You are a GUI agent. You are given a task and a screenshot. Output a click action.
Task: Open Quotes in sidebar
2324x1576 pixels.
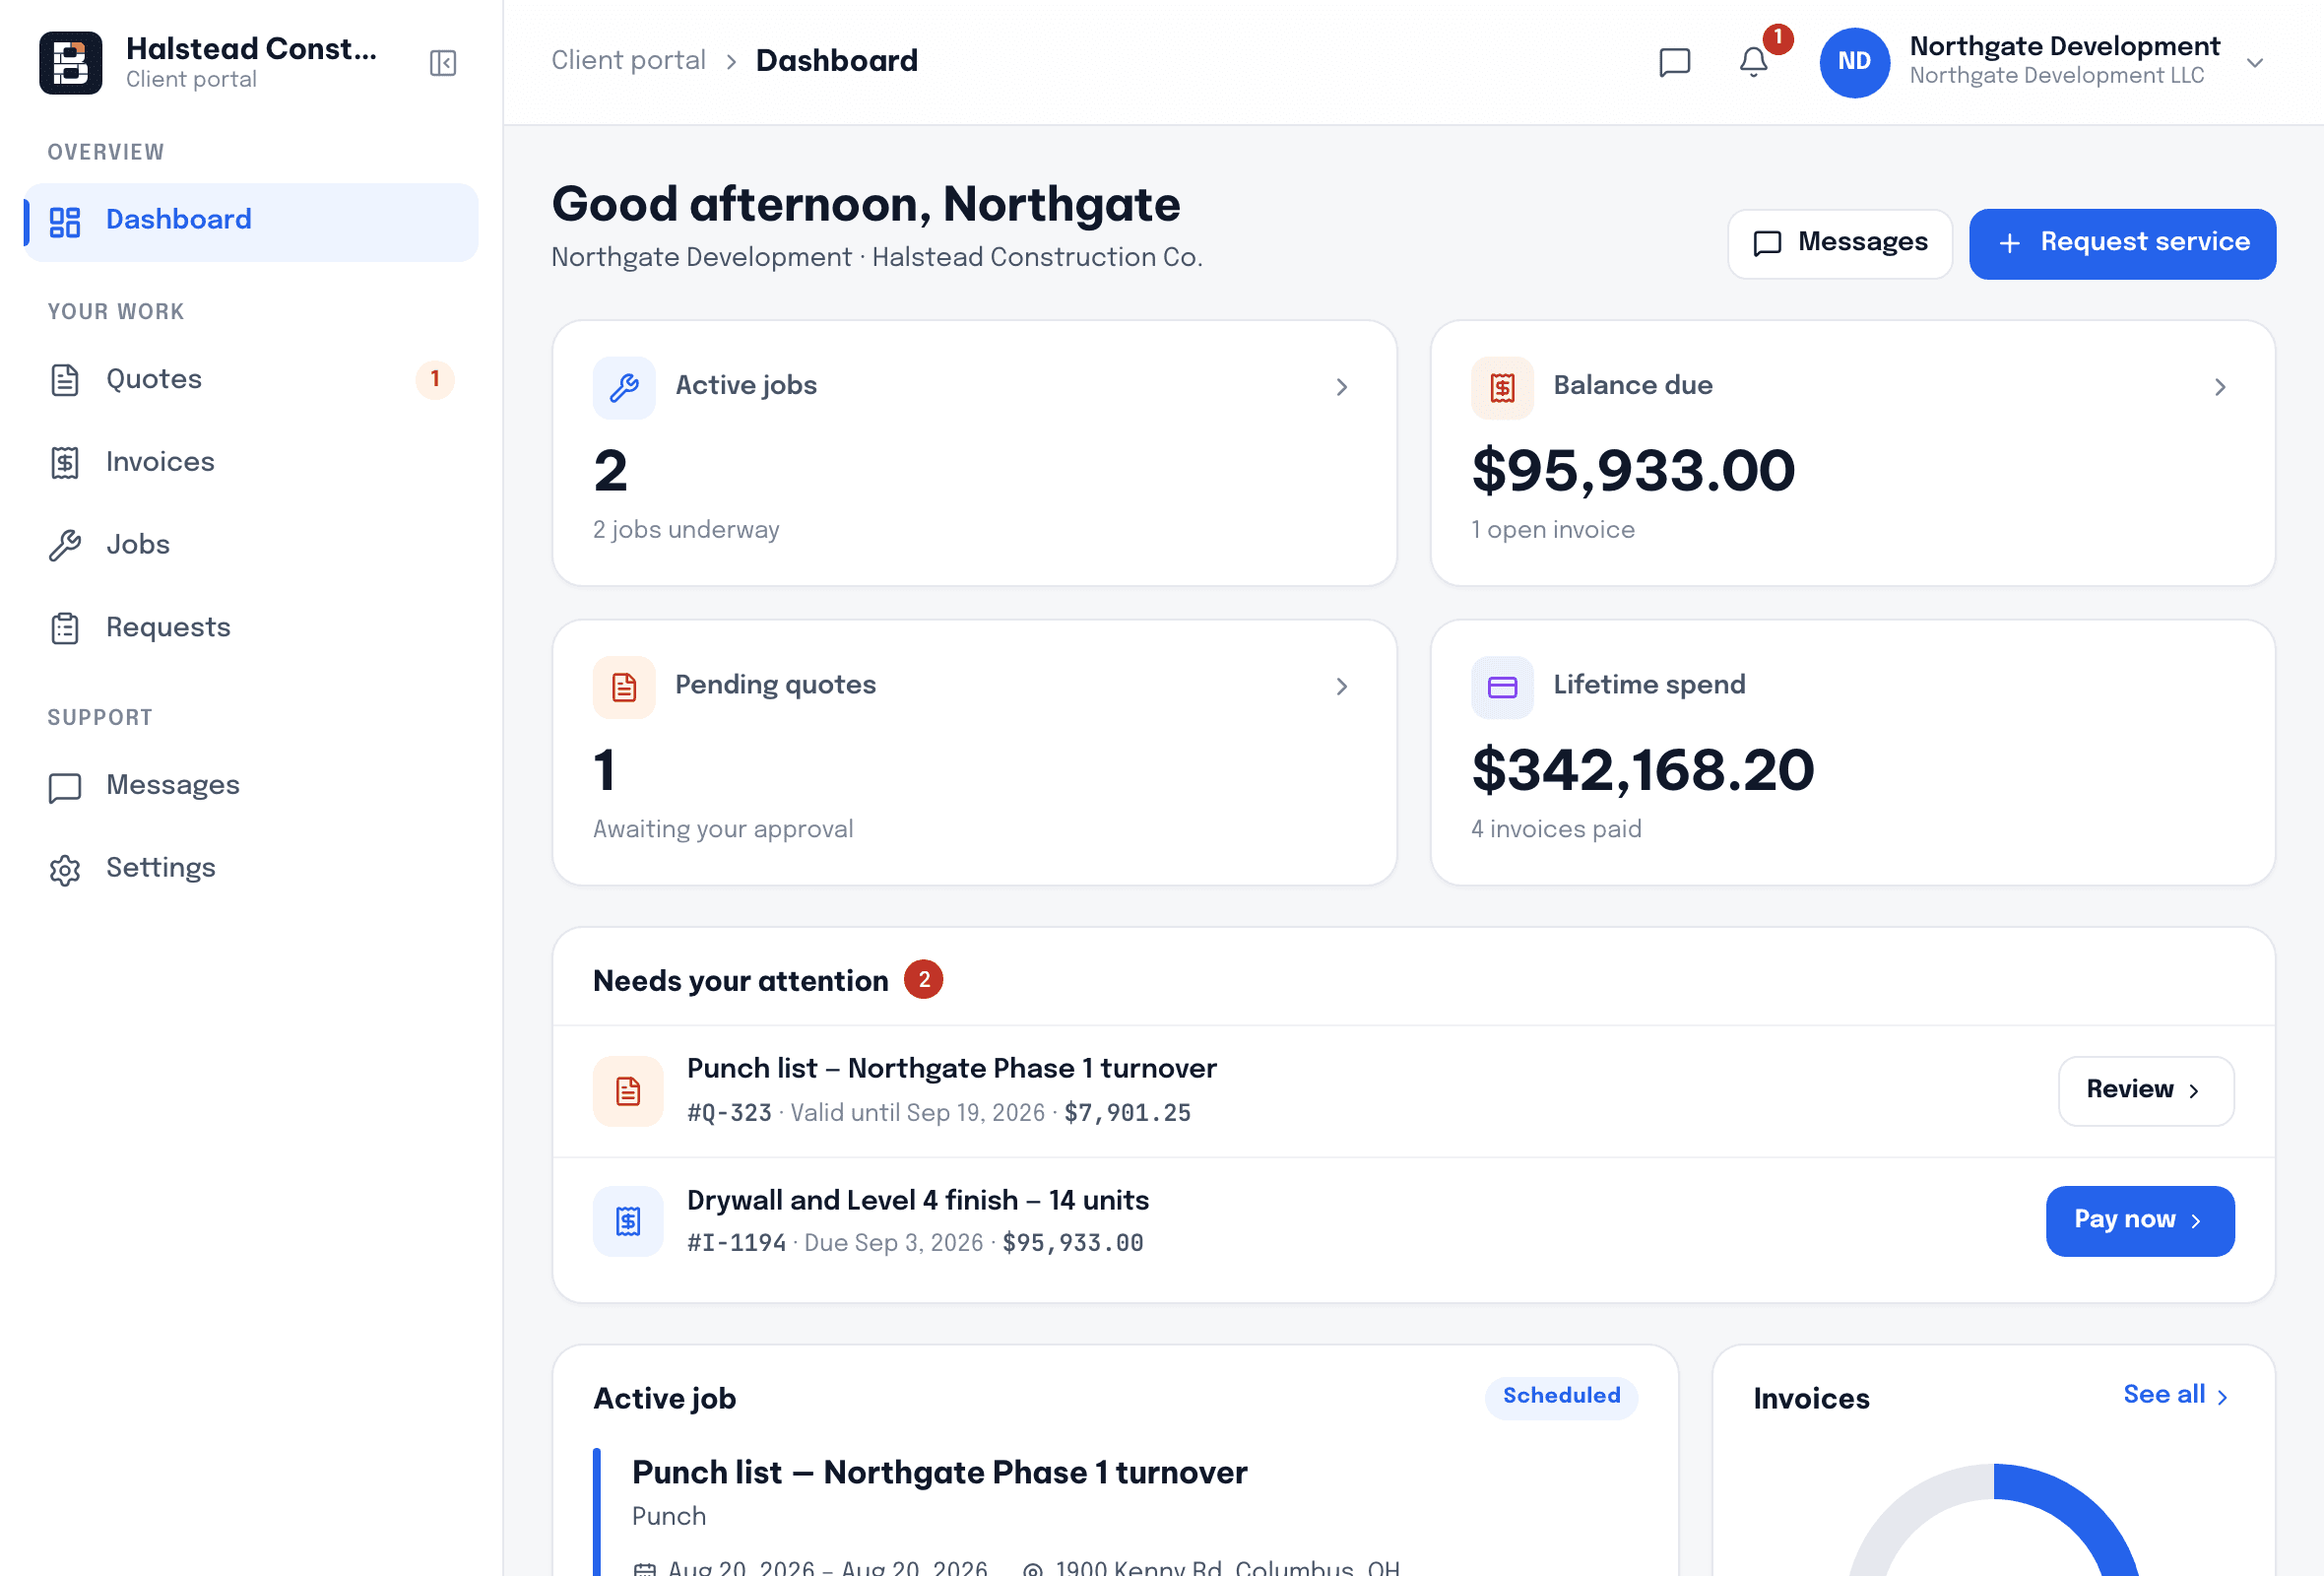pos(251,380)
